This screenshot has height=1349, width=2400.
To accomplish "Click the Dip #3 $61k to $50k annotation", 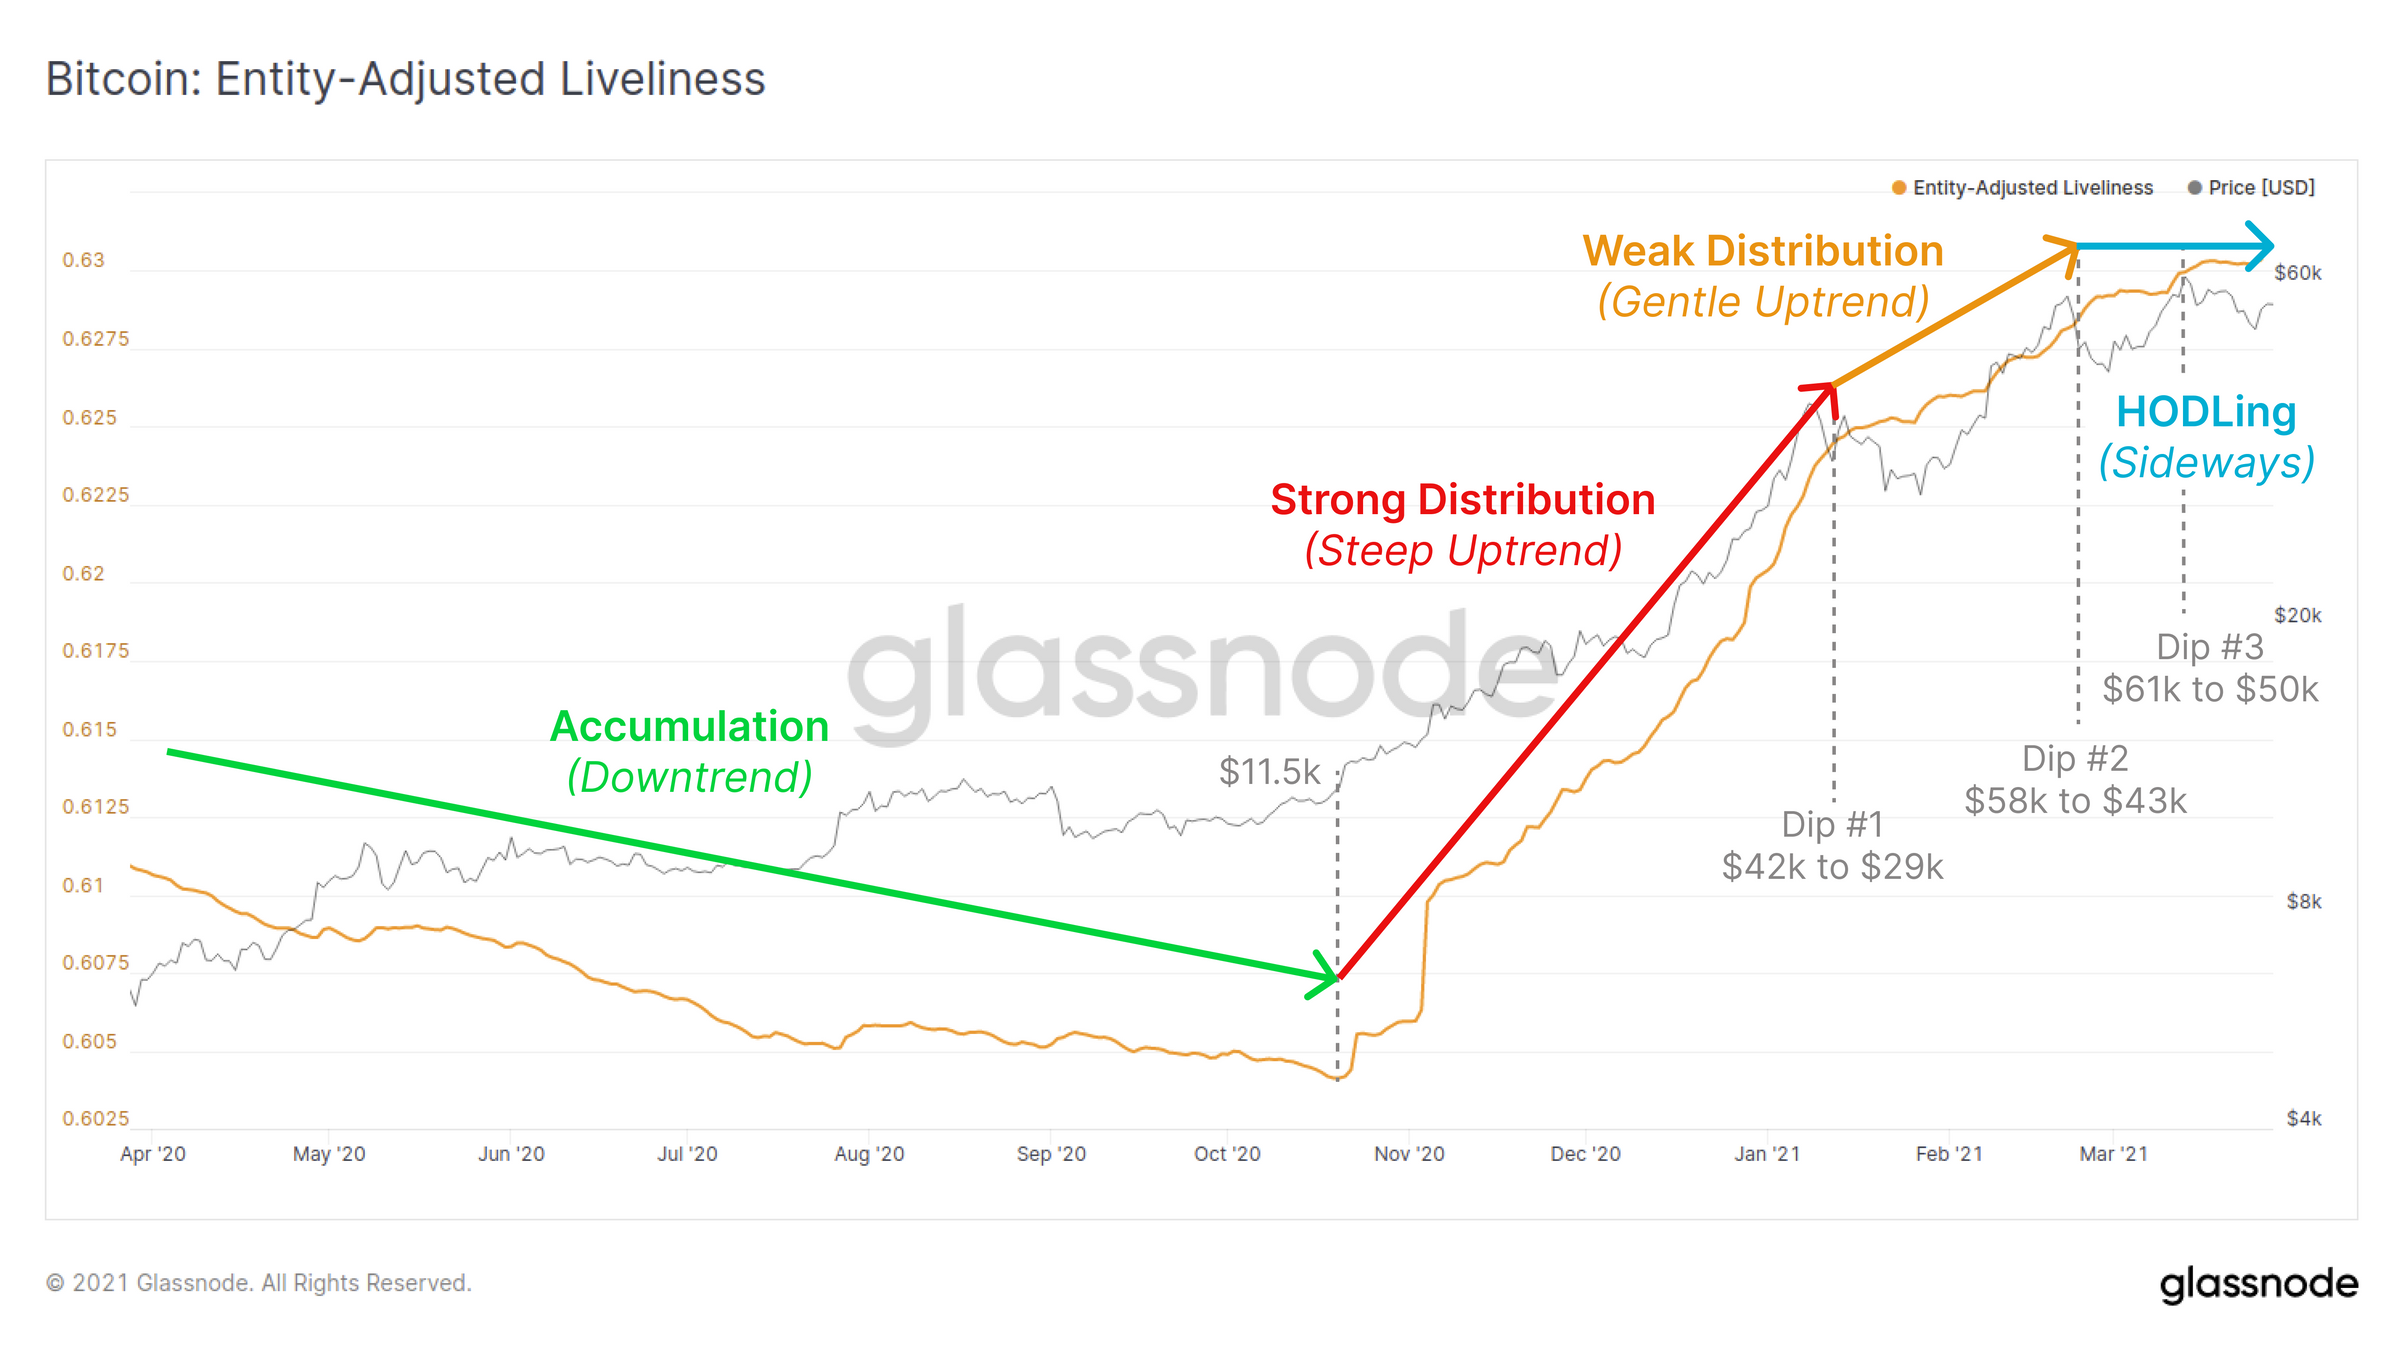I will 2209,668.
